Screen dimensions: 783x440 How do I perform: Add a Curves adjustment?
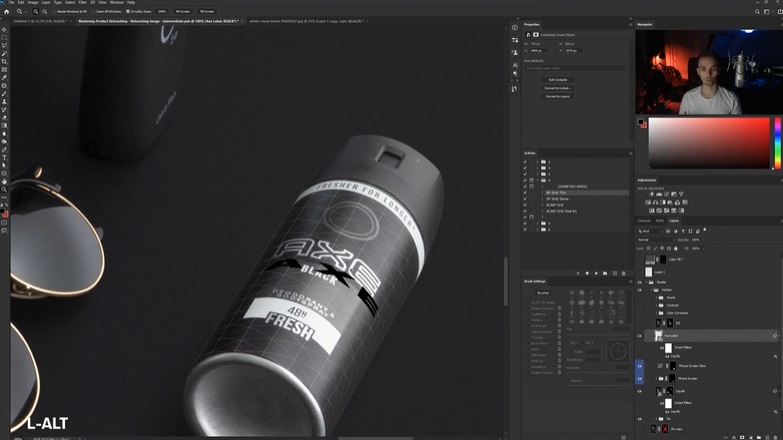tap(666, 194)
